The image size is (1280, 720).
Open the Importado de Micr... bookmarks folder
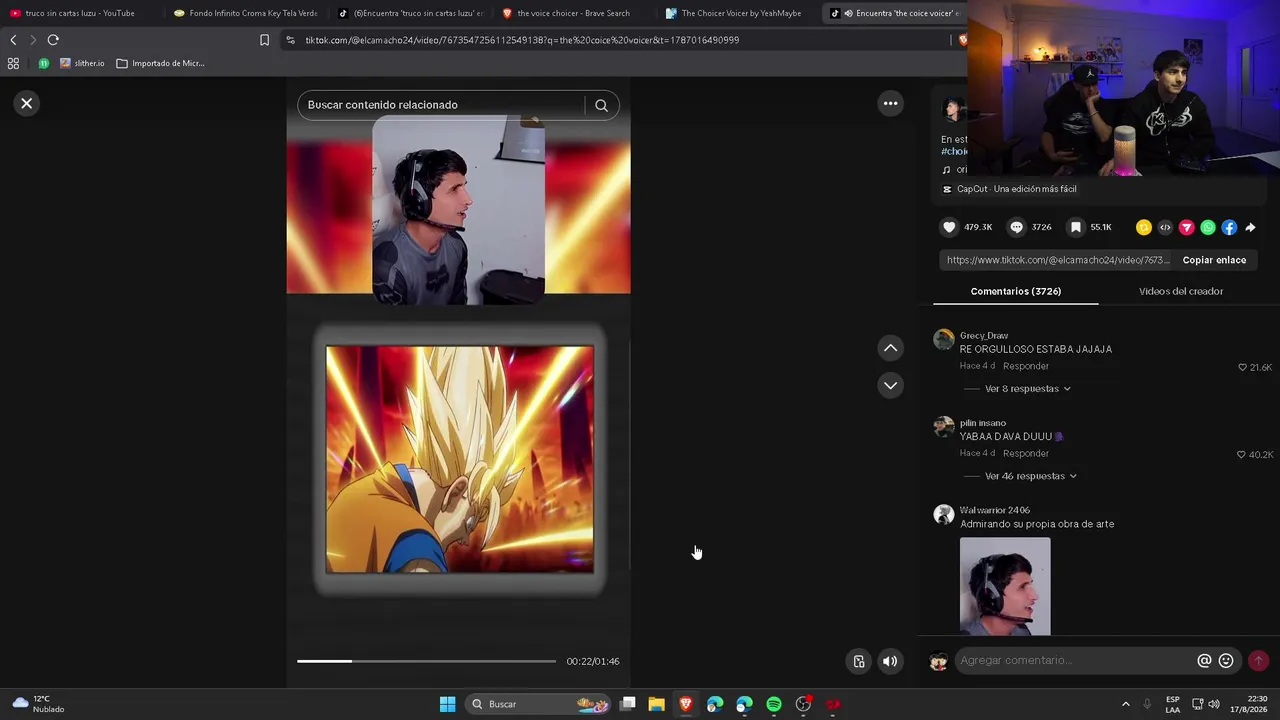coord(160,63)
